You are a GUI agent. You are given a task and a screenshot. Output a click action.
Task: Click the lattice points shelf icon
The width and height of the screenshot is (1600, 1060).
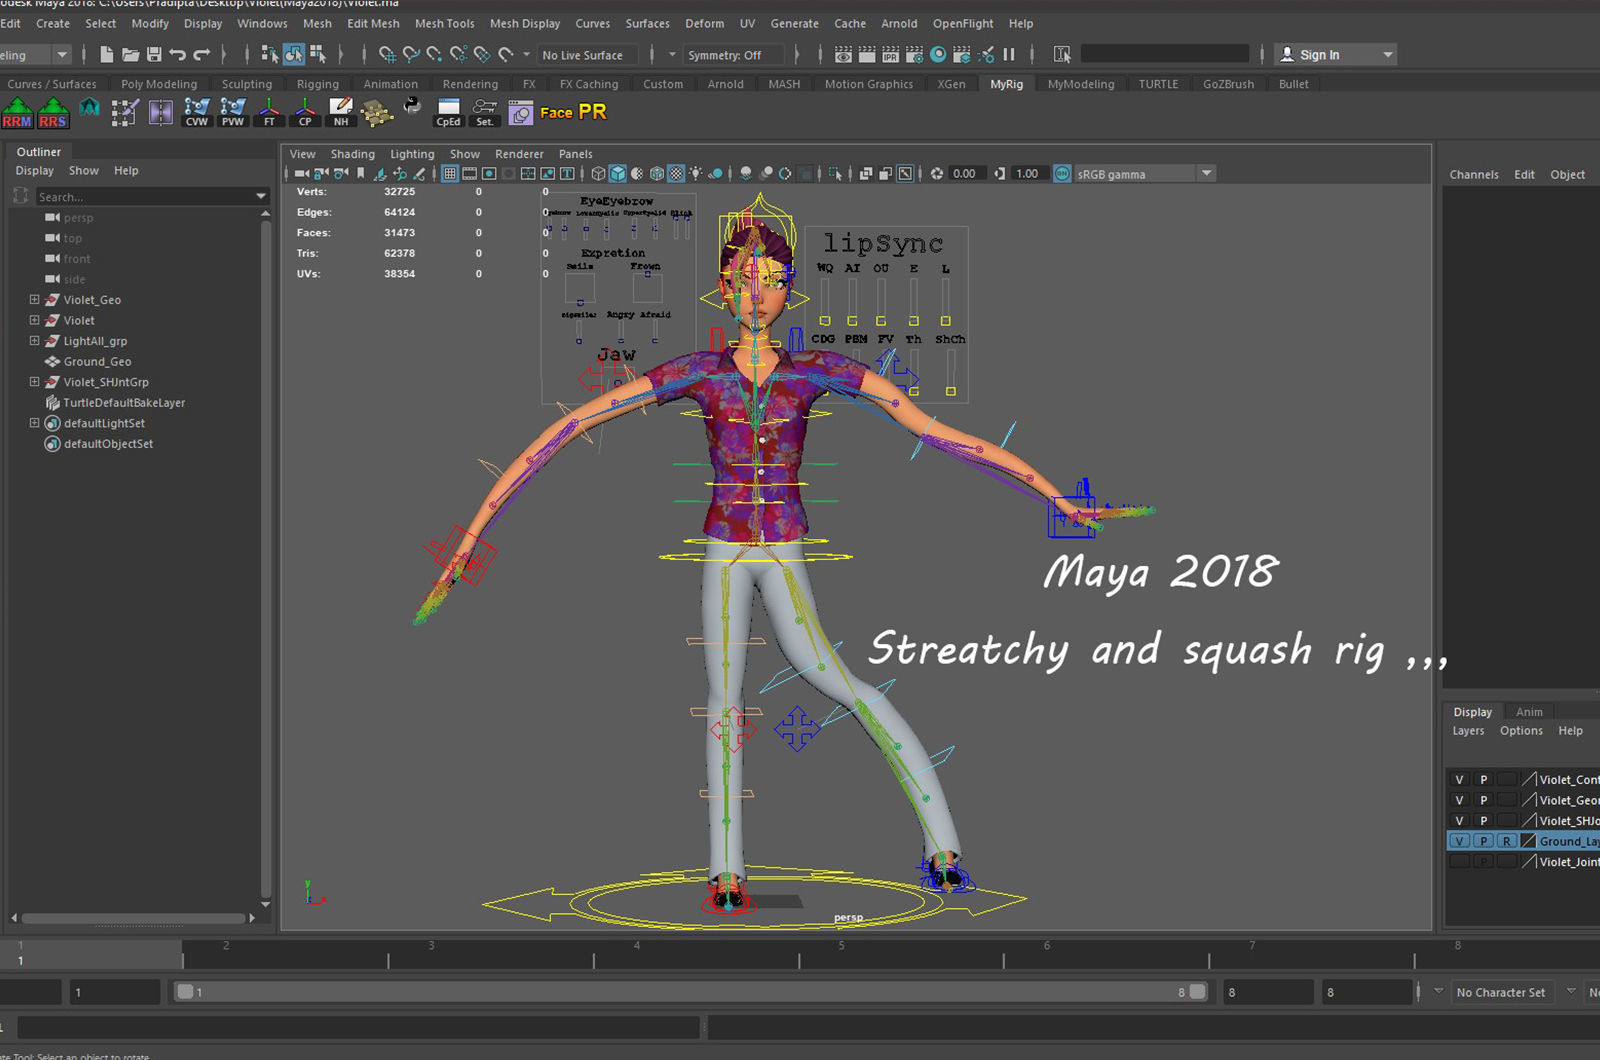pyautogui.click(x=376, y=113)
